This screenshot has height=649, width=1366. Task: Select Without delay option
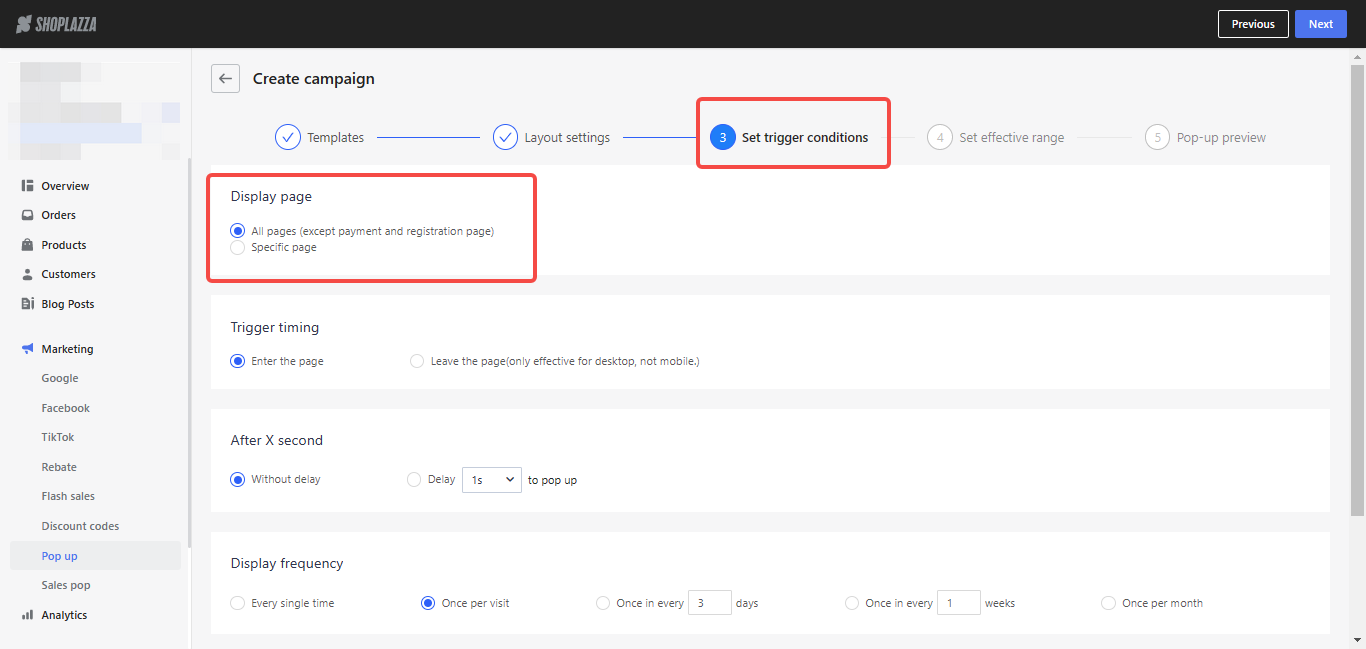click(238, 479)
